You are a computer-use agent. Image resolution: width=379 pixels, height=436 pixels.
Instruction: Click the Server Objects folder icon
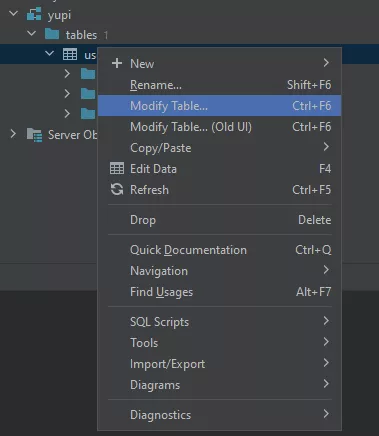34,135
